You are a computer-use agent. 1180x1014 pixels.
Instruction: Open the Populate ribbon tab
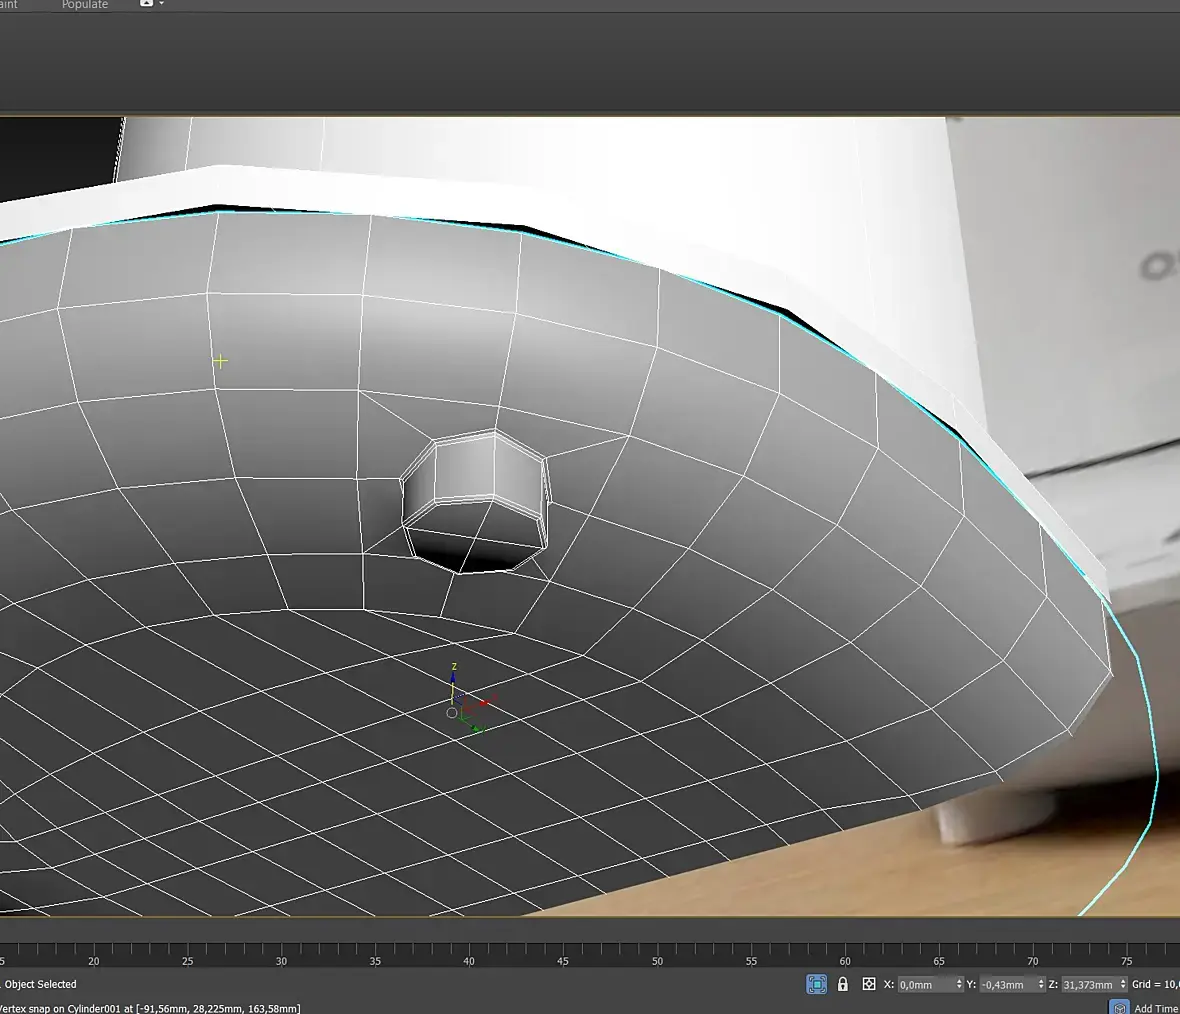[85, 5]
